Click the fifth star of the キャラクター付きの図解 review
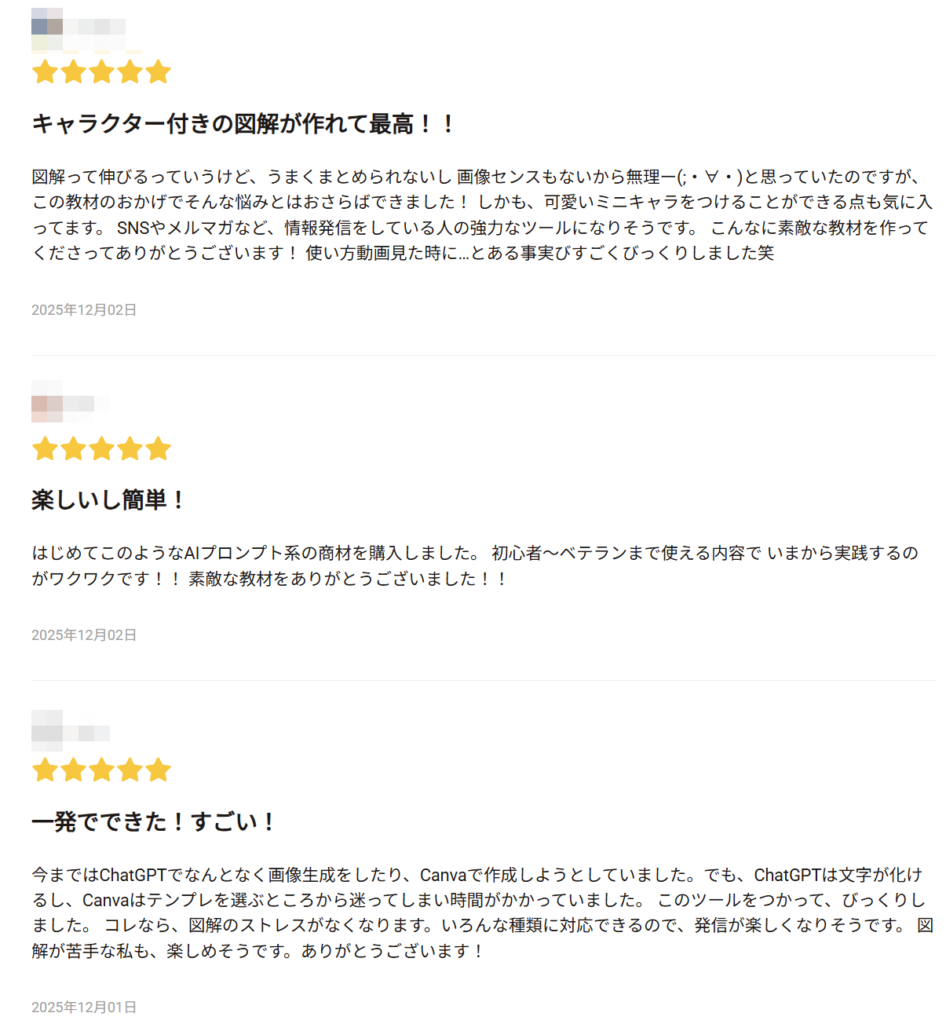The width and height of the screenshot is (946, 1024). (158, 72)
